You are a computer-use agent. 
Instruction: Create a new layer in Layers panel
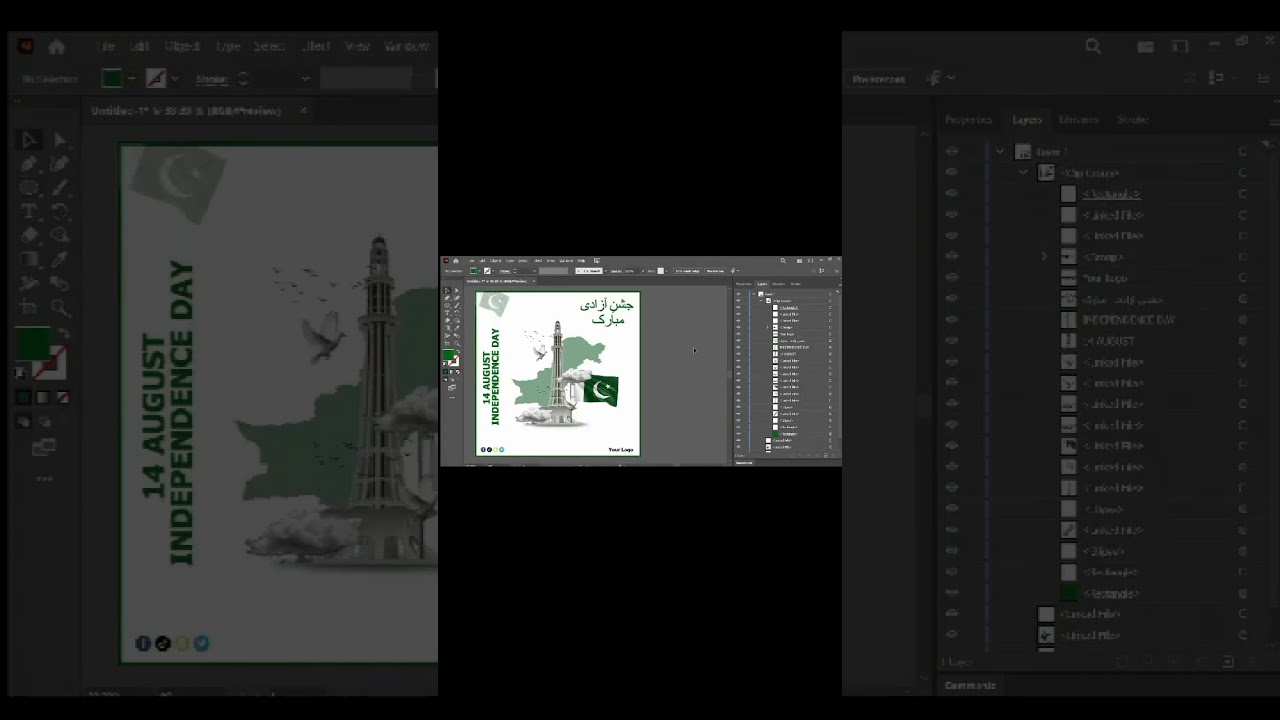coord(1228,662)
